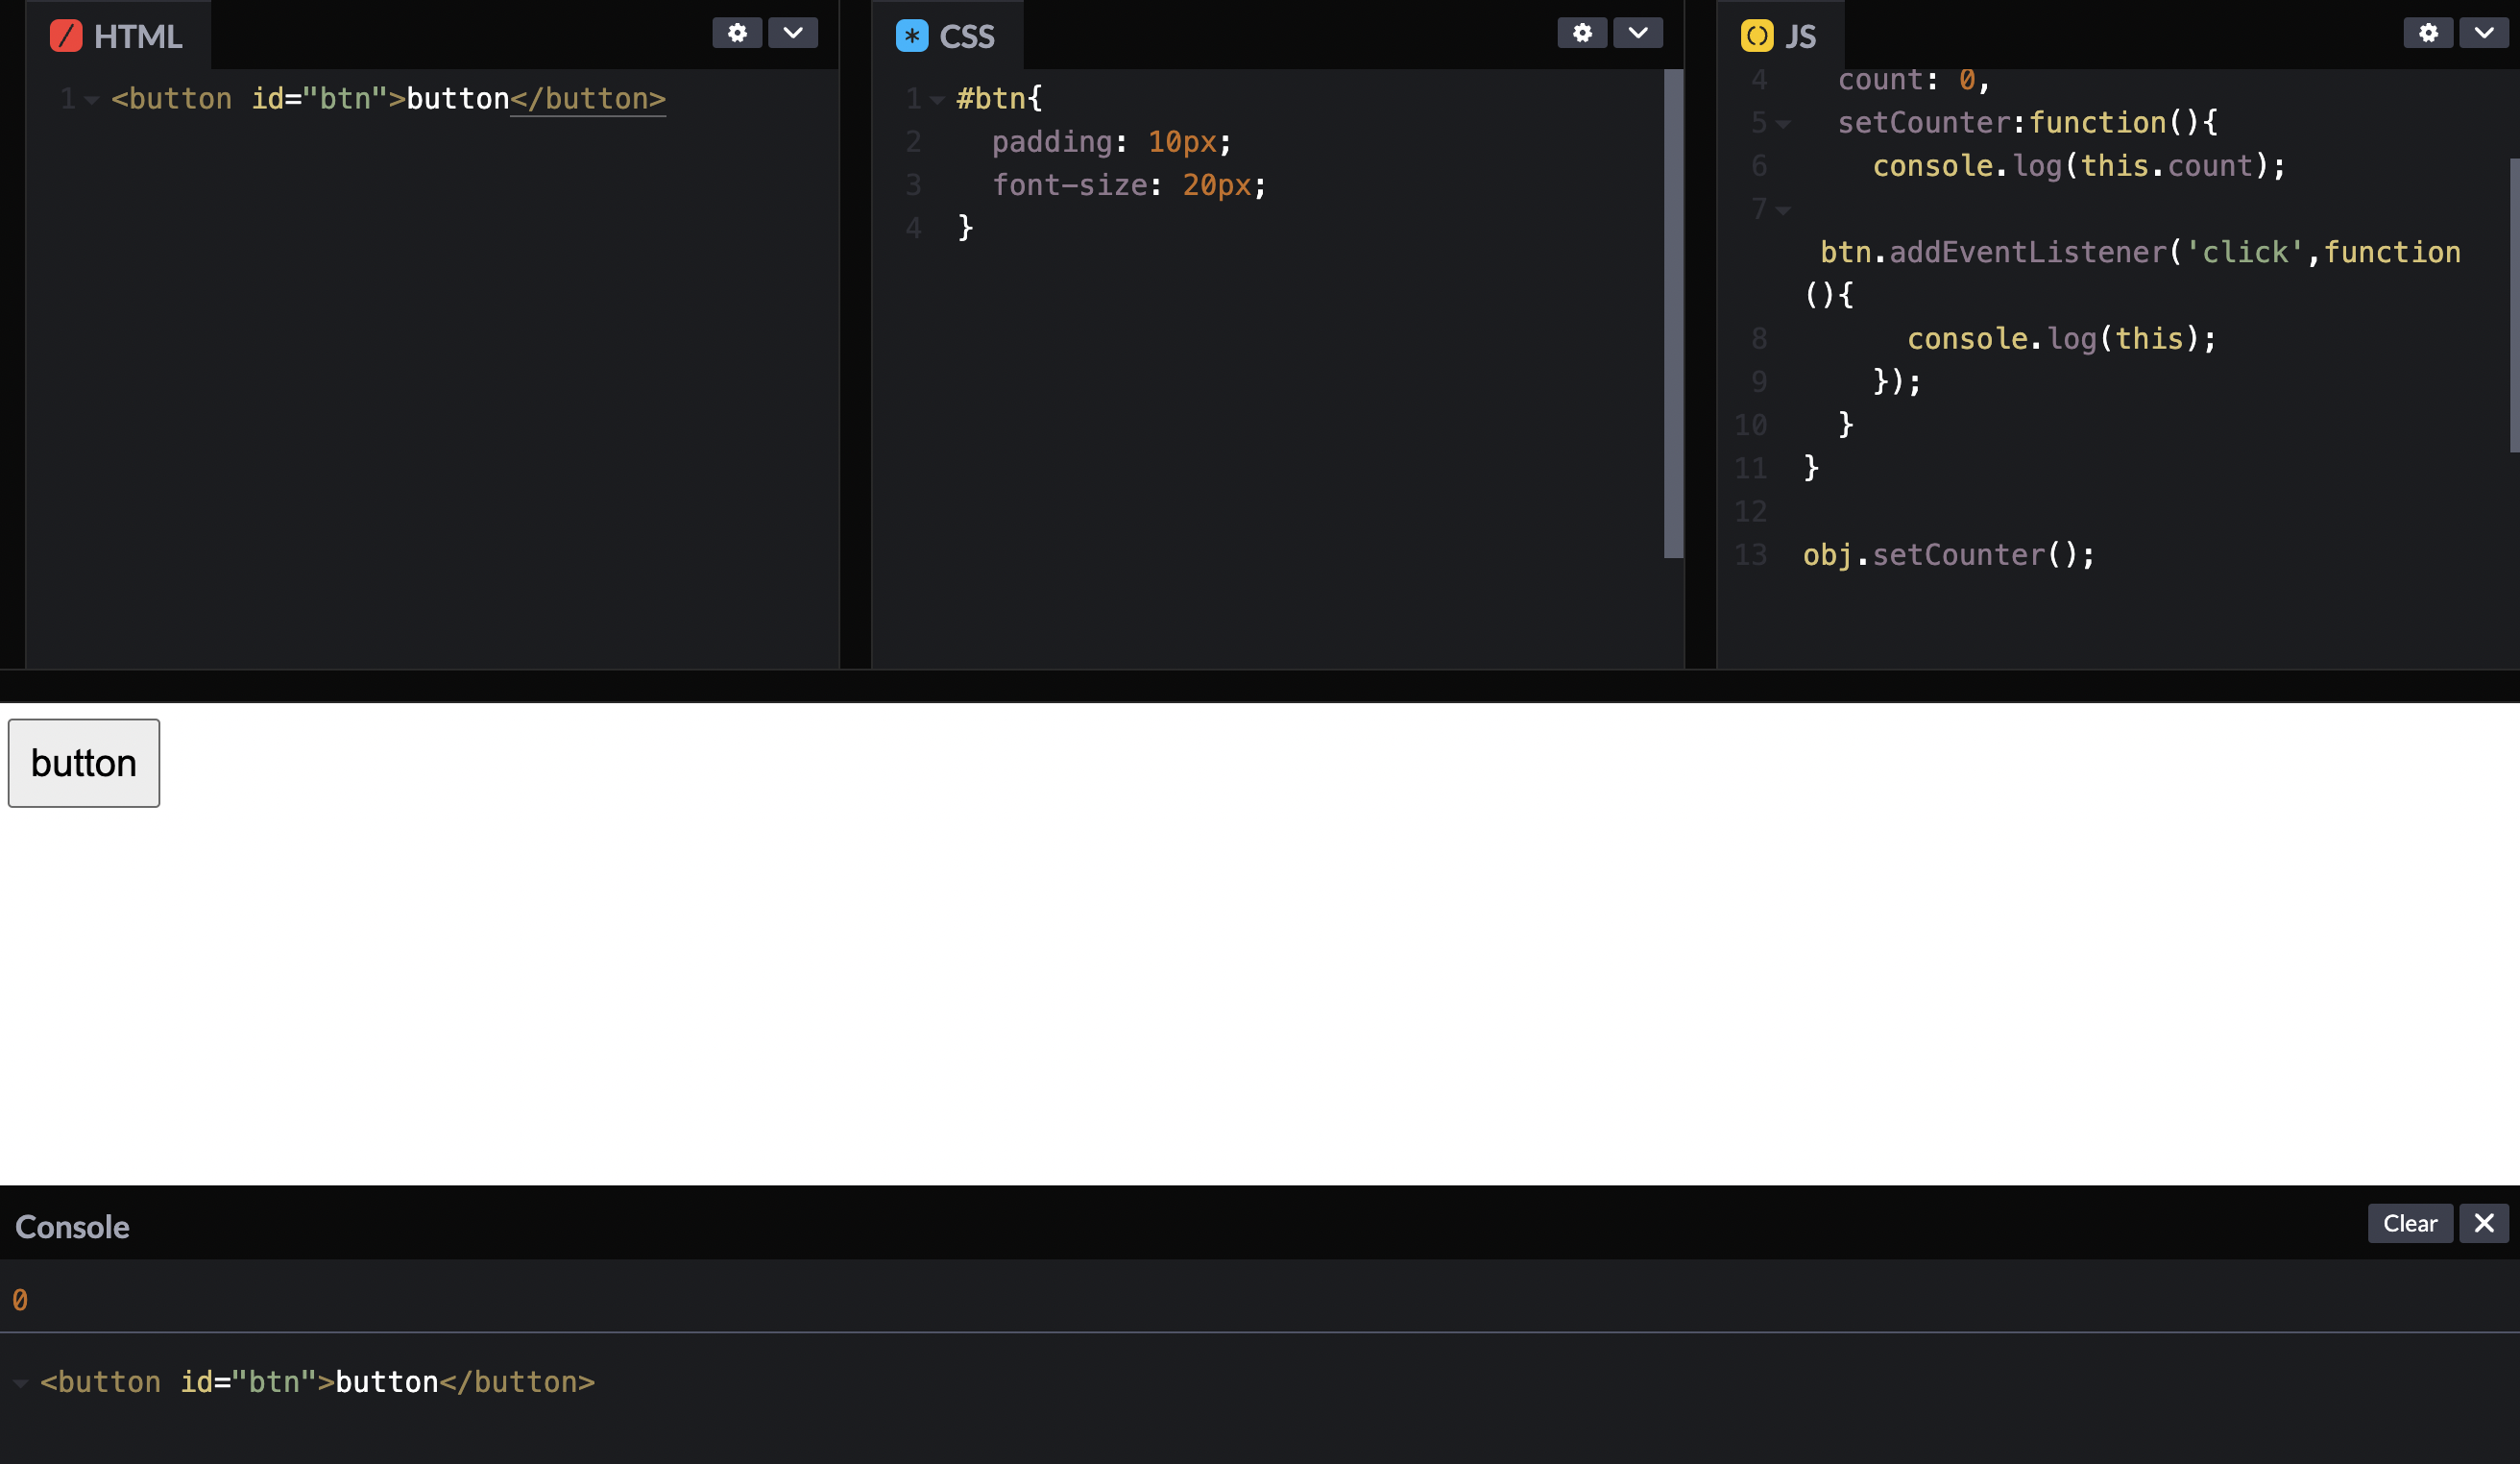Expand the JS editor dropdown chevron
Screen dimensions: 2520x1464
click(x=2484, y=33)
